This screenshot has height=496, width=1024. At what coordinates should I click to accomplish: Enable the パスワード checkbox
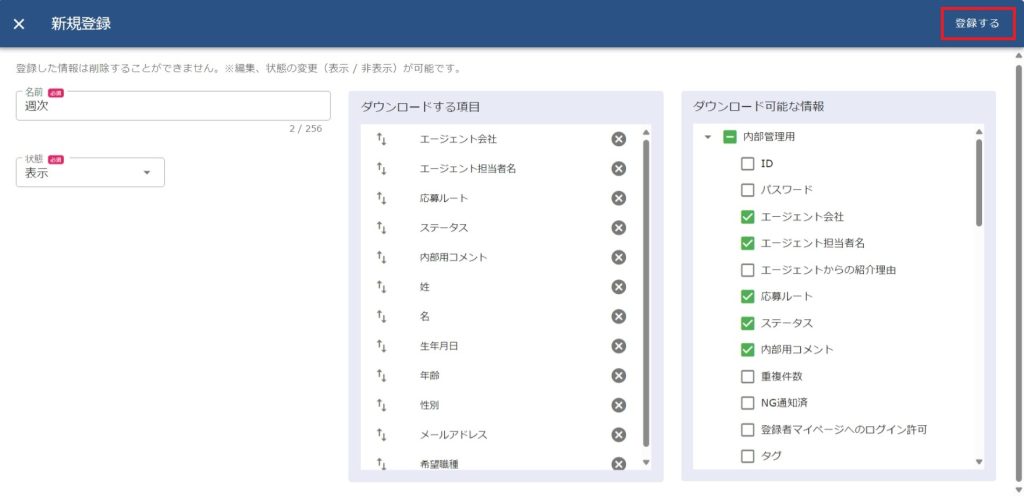tap(747, 190)
